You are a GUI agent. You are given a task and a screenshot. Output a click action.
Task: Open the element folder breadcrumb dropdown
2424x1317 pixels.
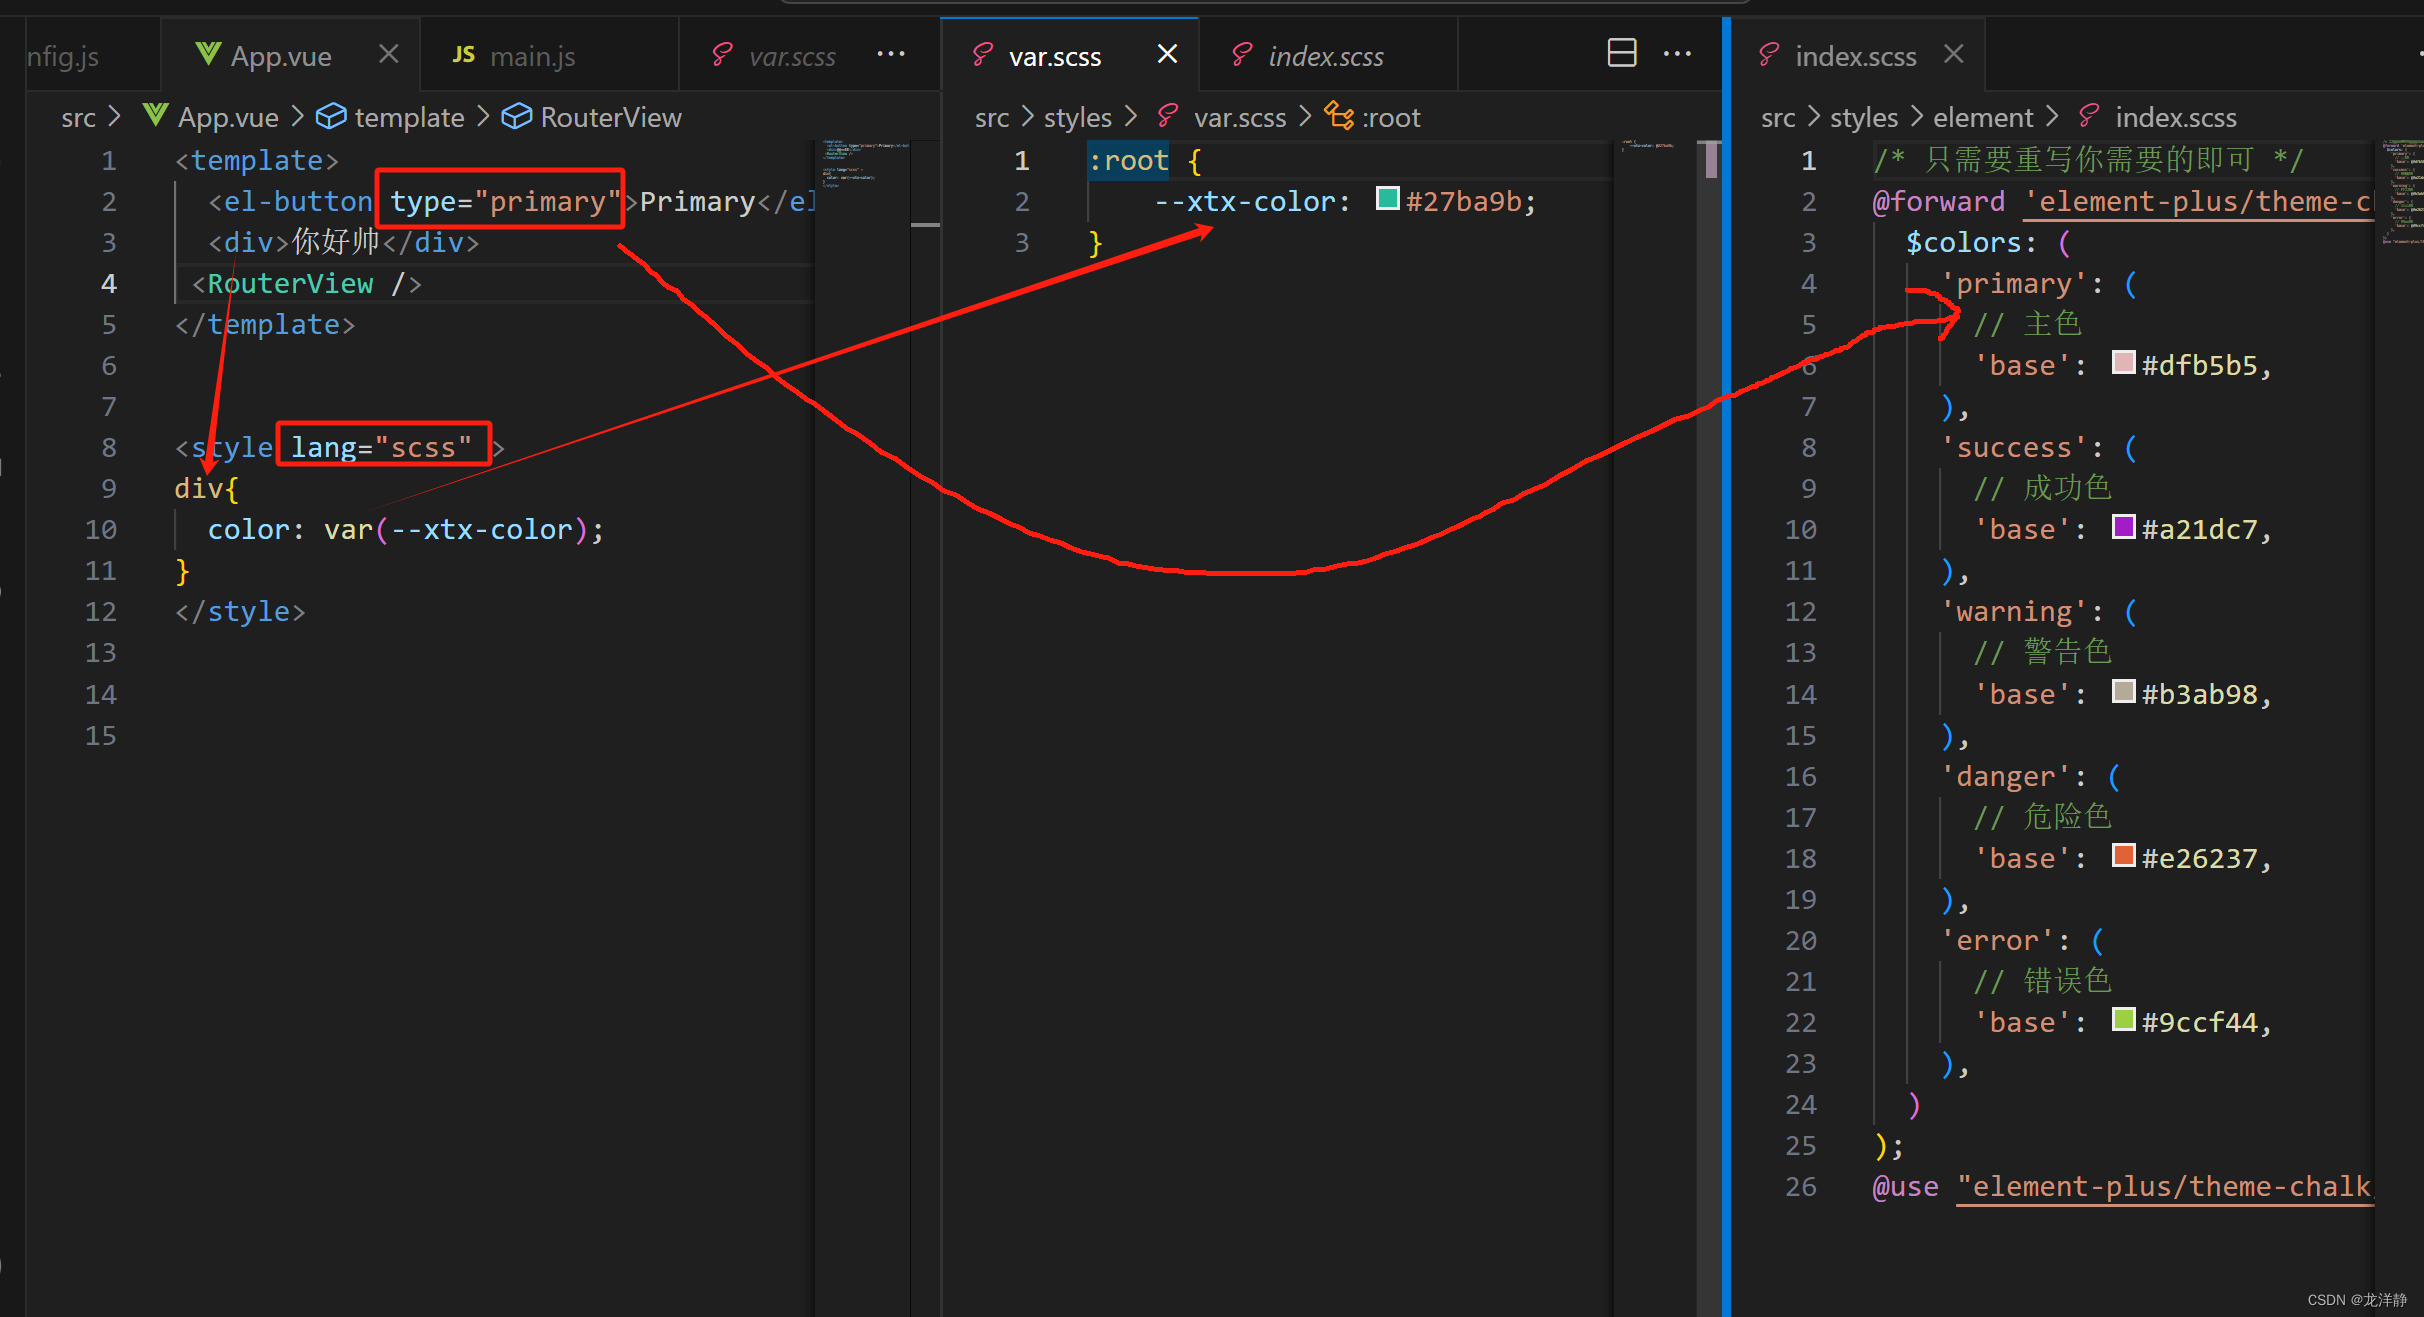click(x=1982, y=117)
